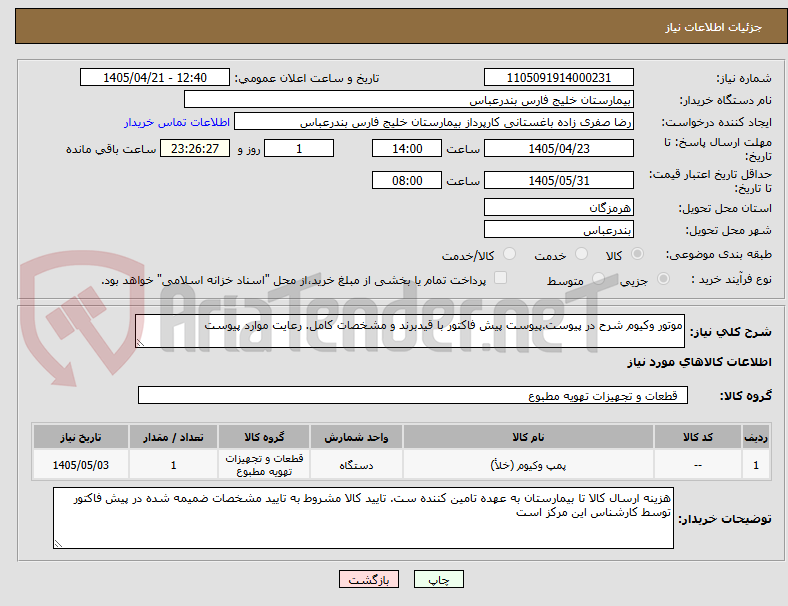Click the 14:00 deadline time field
This screenshot has height=606, width=788.
[407, 148]
